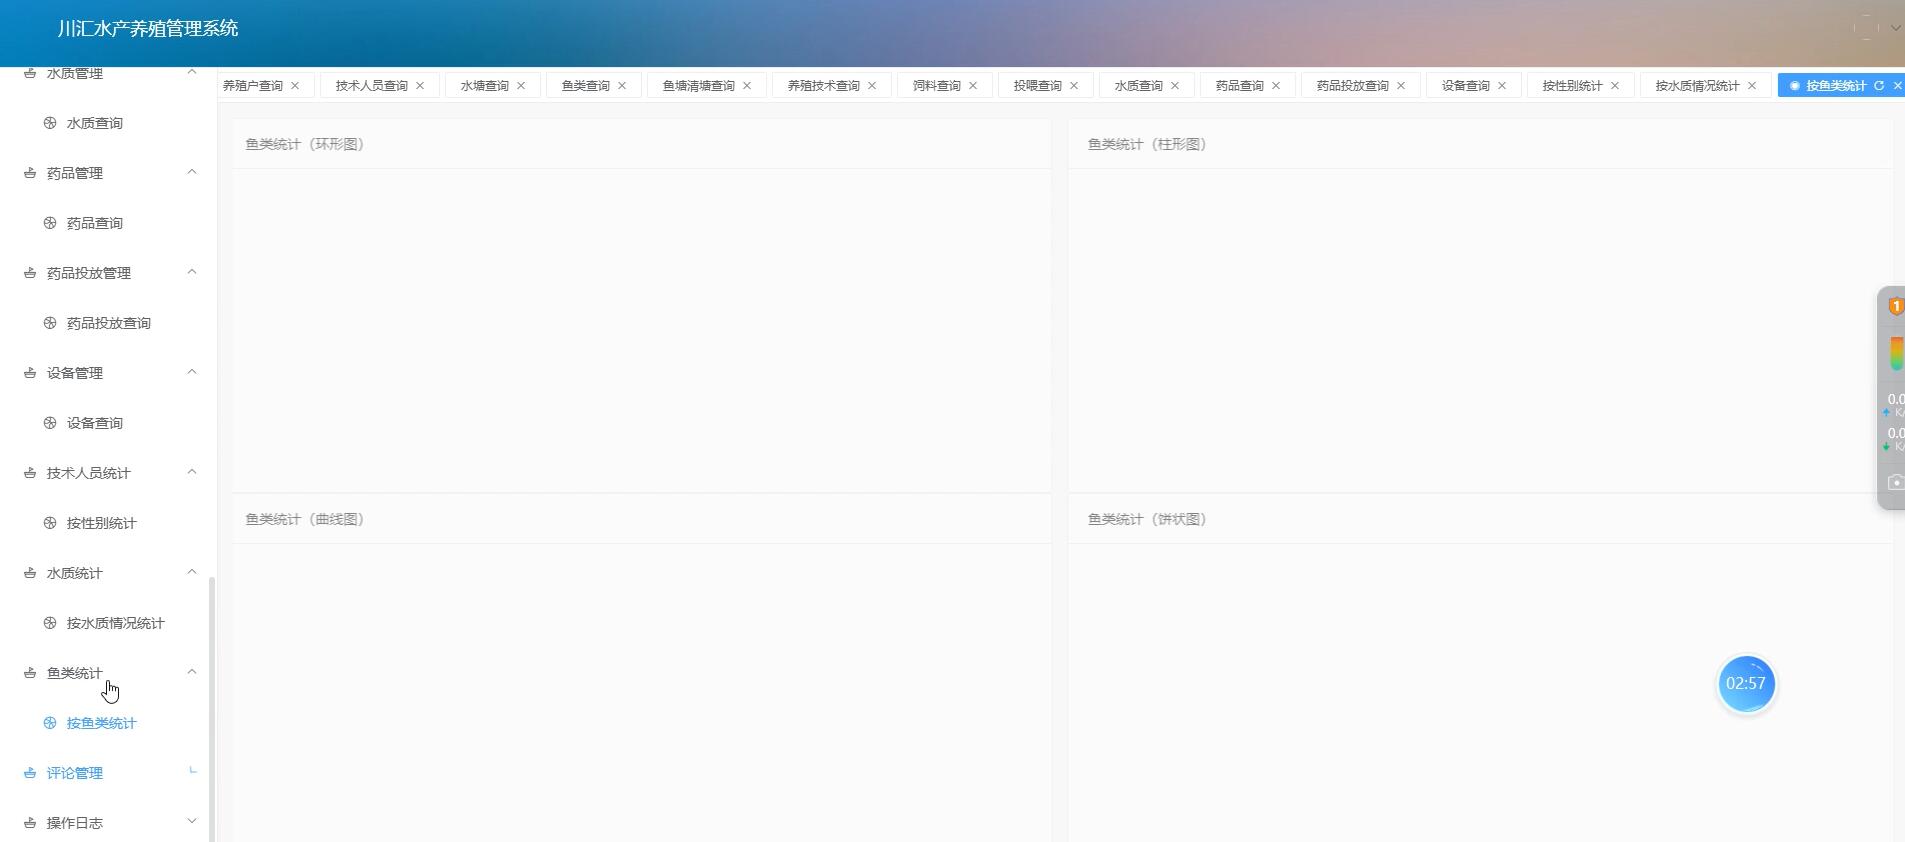Close the 设备查询 tab
This screenshot has height=842, width=1905.
1502,86
